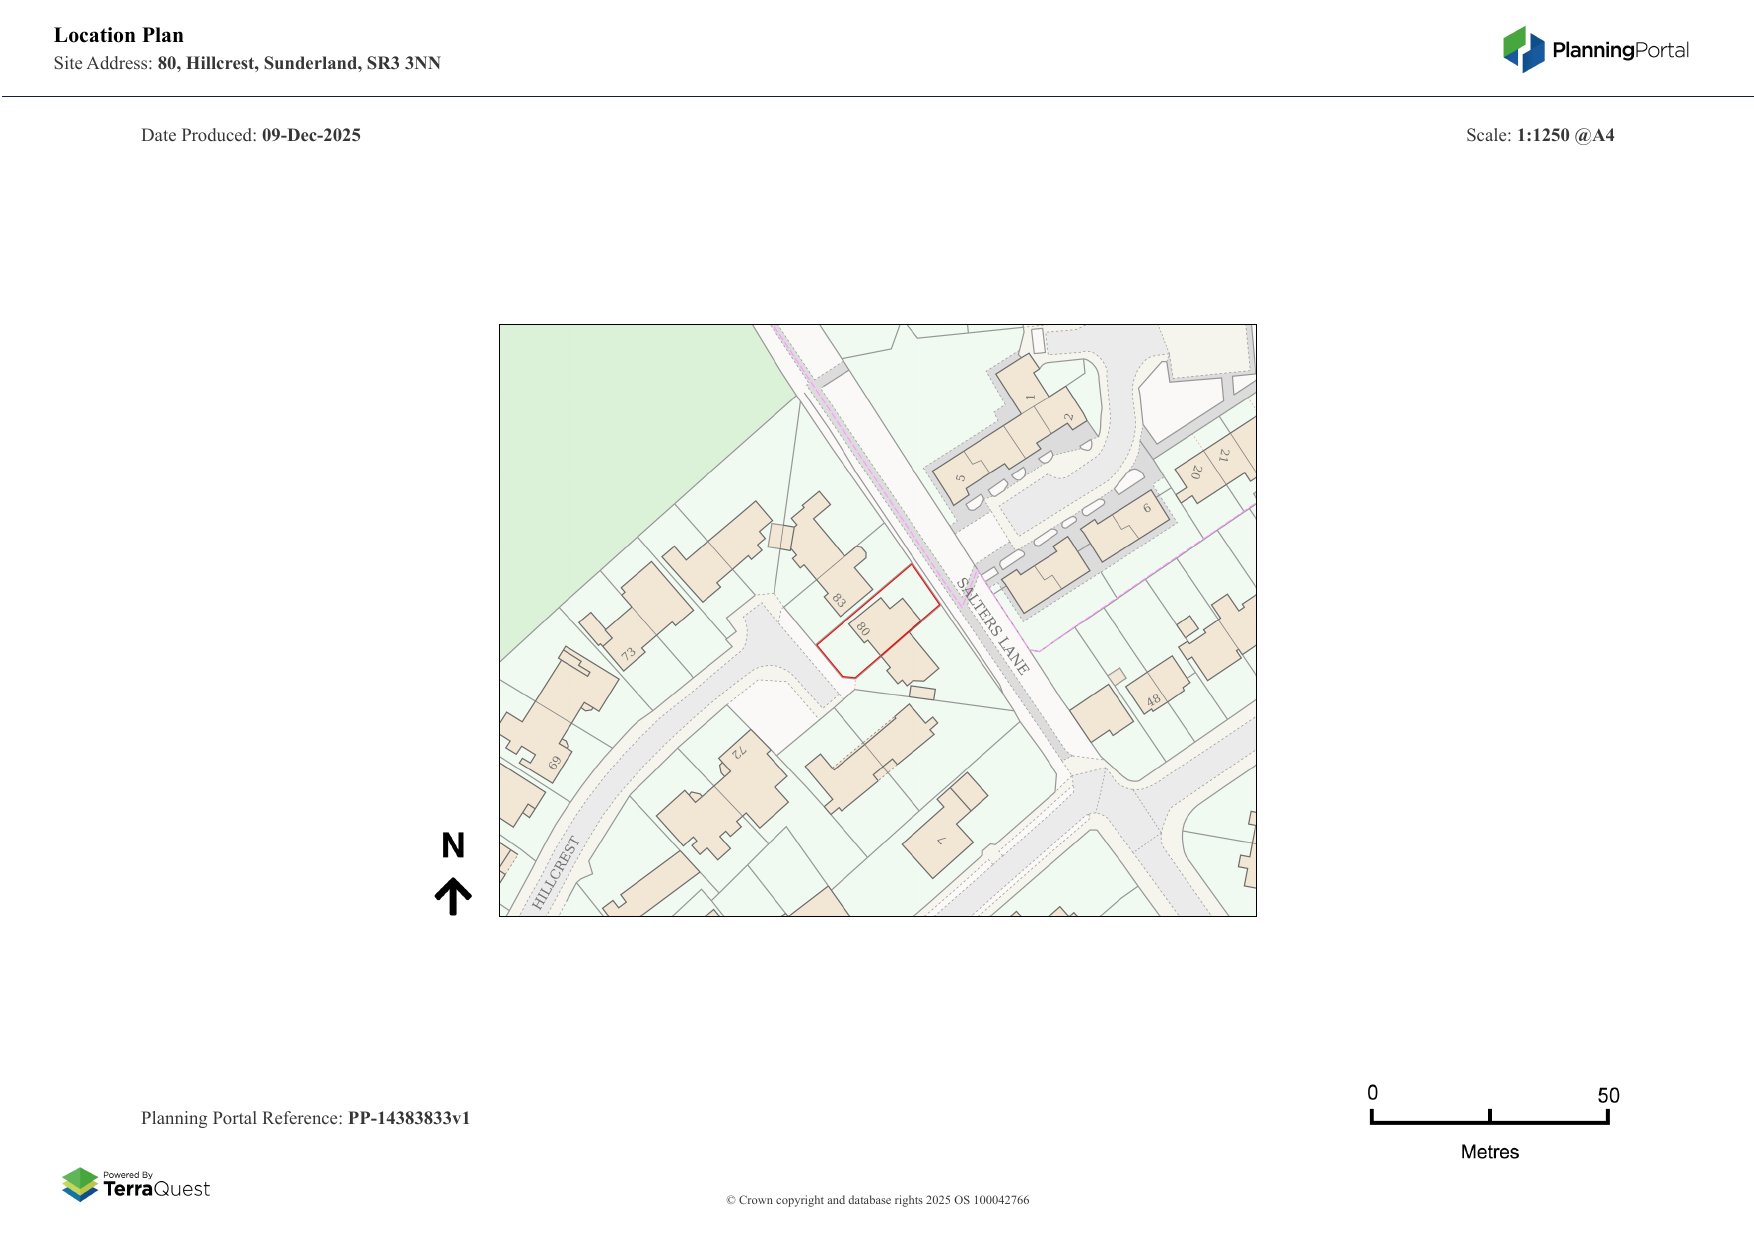
Task: Select building number 72
Action: pos(739,752)
